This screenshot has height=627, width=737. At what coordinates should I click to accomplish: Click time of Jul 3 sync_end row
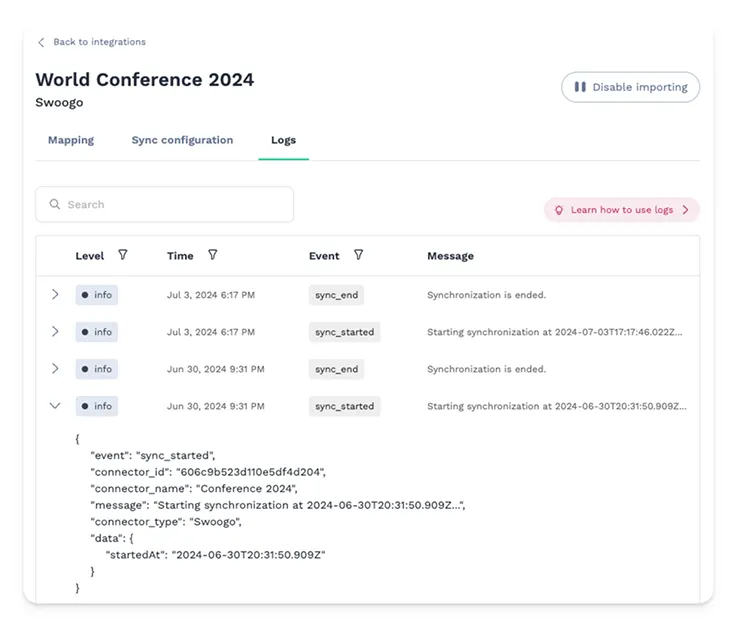[211, 295]
